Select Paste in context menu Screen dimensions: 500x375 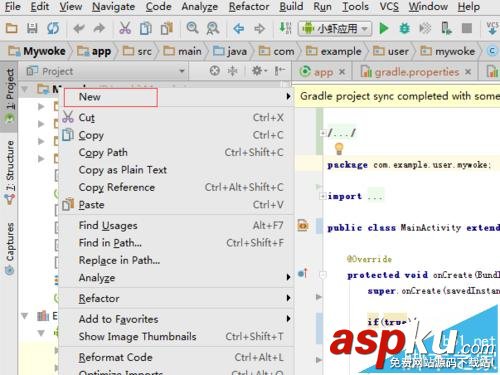[177, 205]
